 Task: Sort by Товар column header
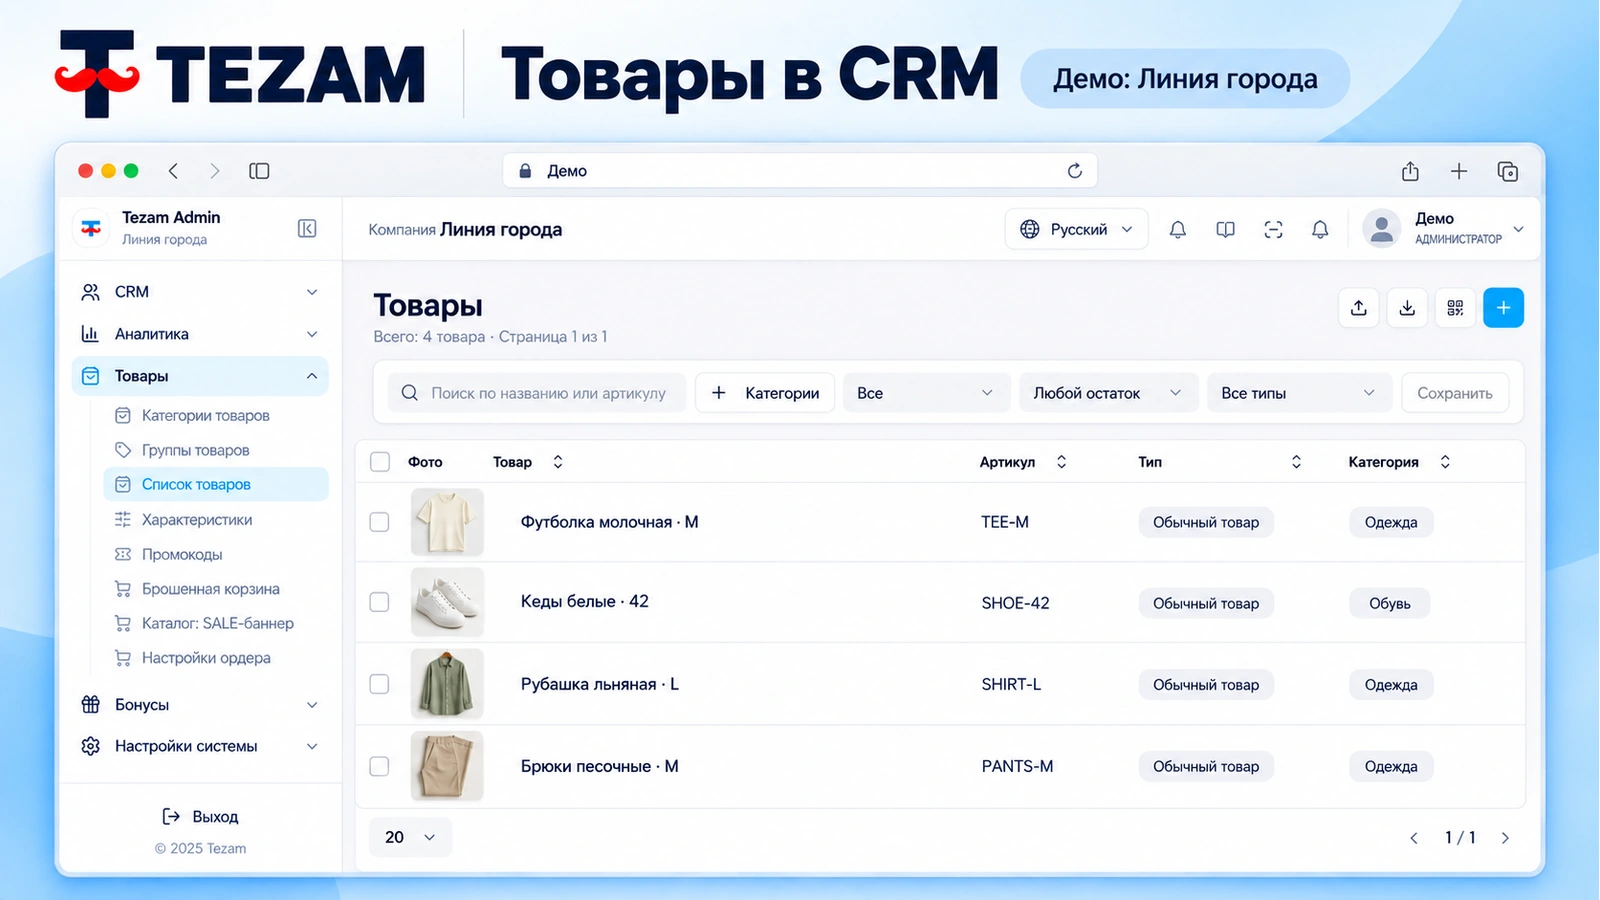[528, 462]
